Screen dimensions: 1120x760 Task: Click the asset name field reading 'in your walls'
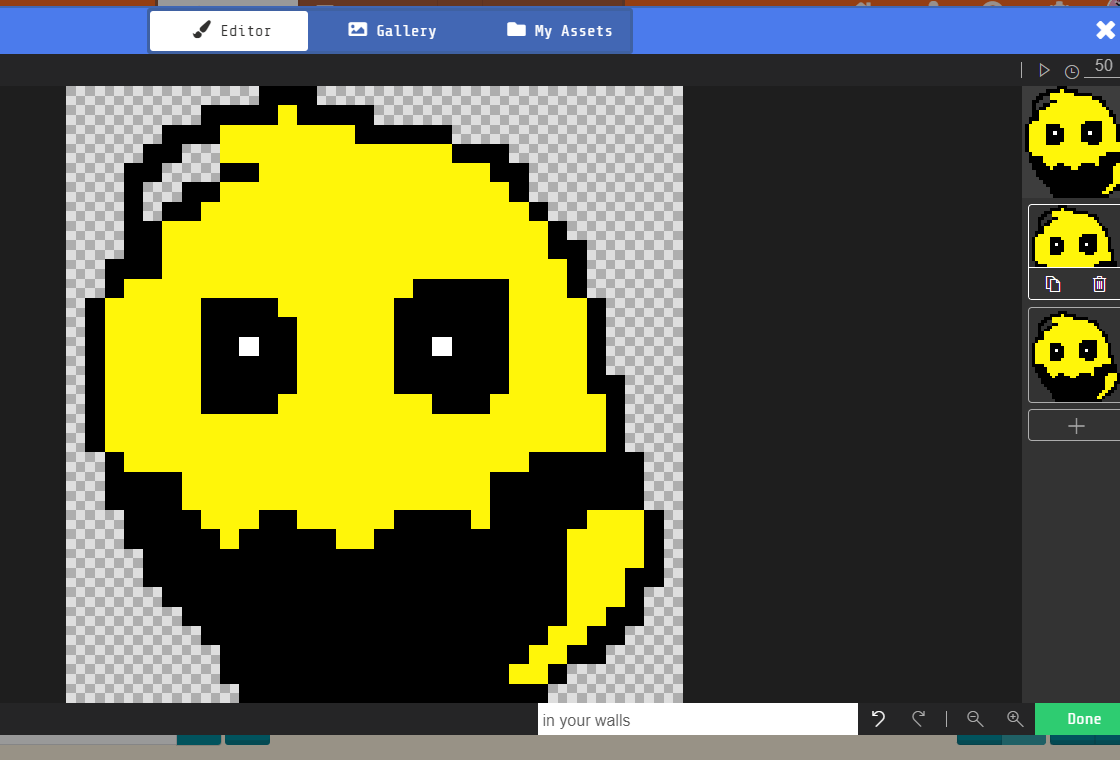point(697,719)
